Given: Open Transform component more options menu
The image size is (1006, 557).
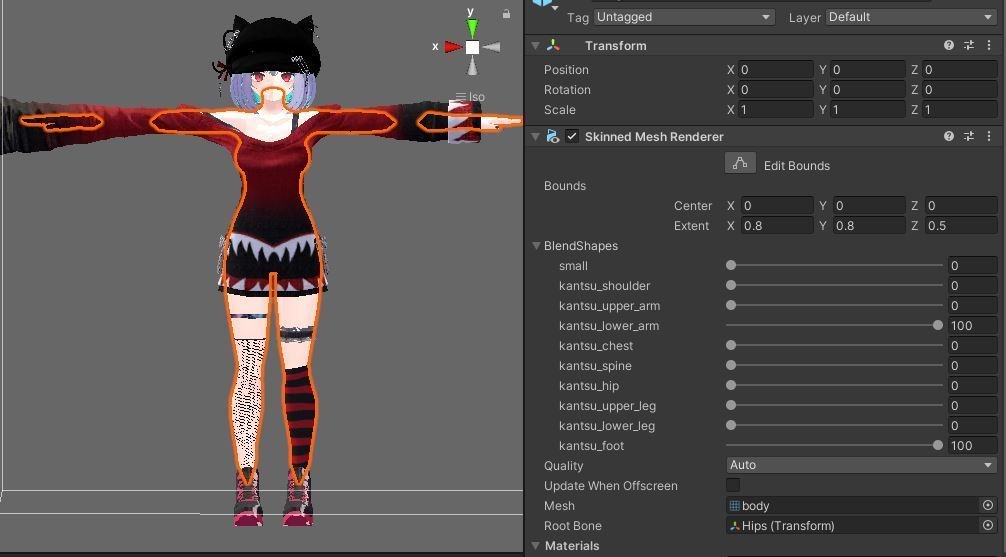Looking at the screenshot, I should 989,45.
